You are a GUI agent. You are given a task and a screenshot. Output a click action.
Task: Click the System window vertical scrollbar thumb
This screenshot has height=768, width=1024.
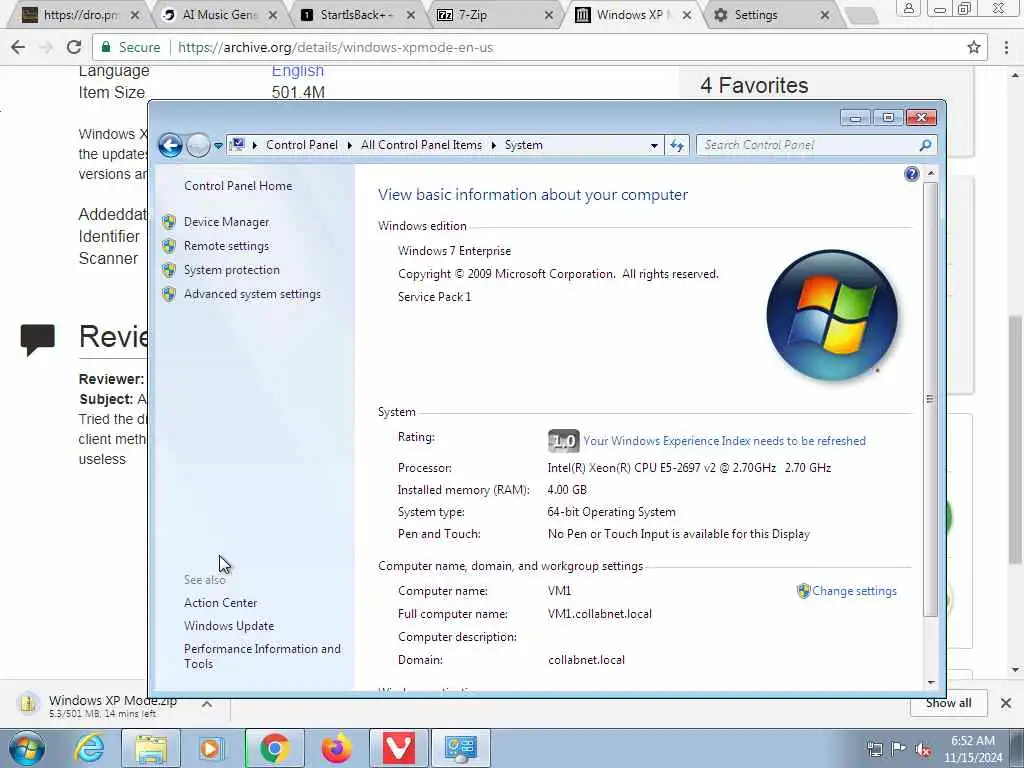point(930,398)
